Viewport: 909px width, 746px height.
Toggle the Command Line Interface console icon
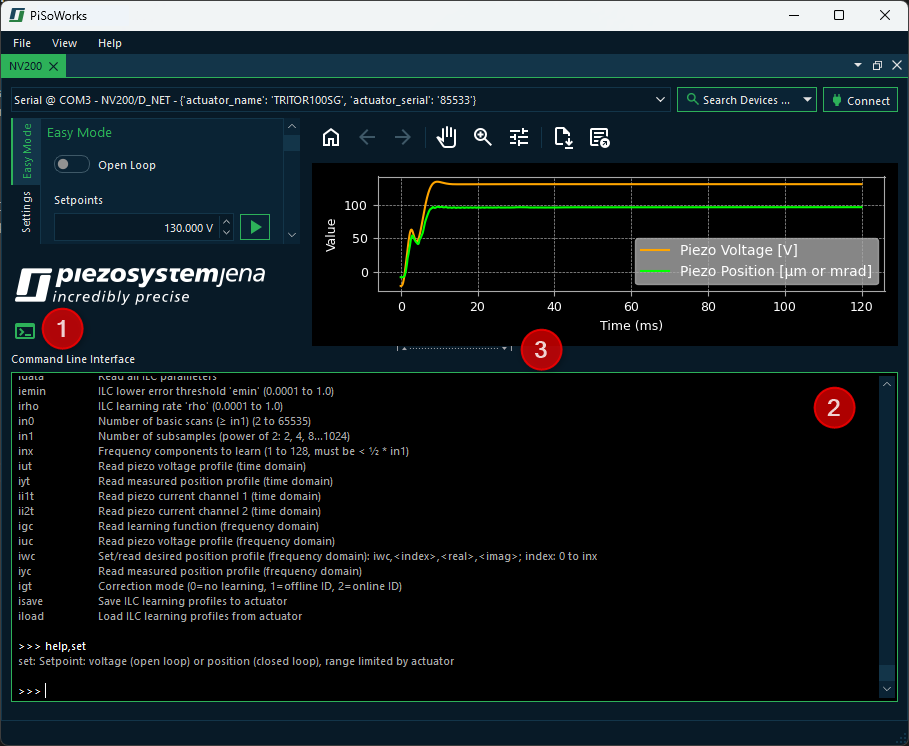coord(25,331)
